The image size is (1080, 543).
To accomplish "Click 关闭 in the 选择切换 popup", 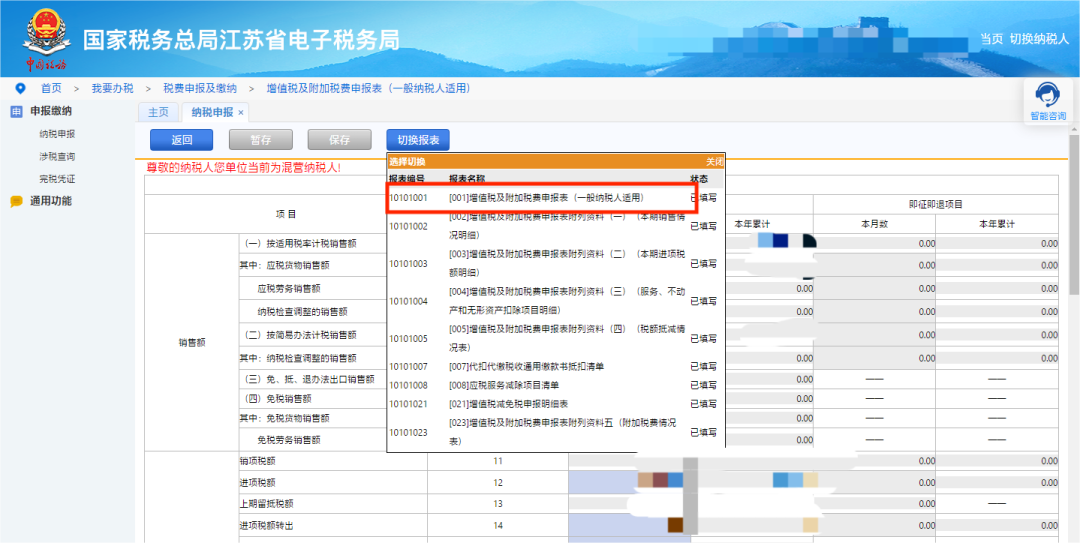I will [x=714, y=162].
